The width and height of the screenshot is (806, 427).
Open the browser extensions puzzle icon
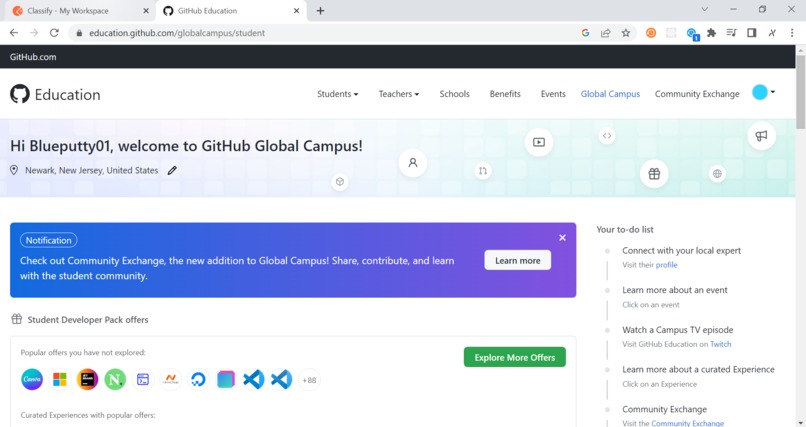click(x=711, y=33)
